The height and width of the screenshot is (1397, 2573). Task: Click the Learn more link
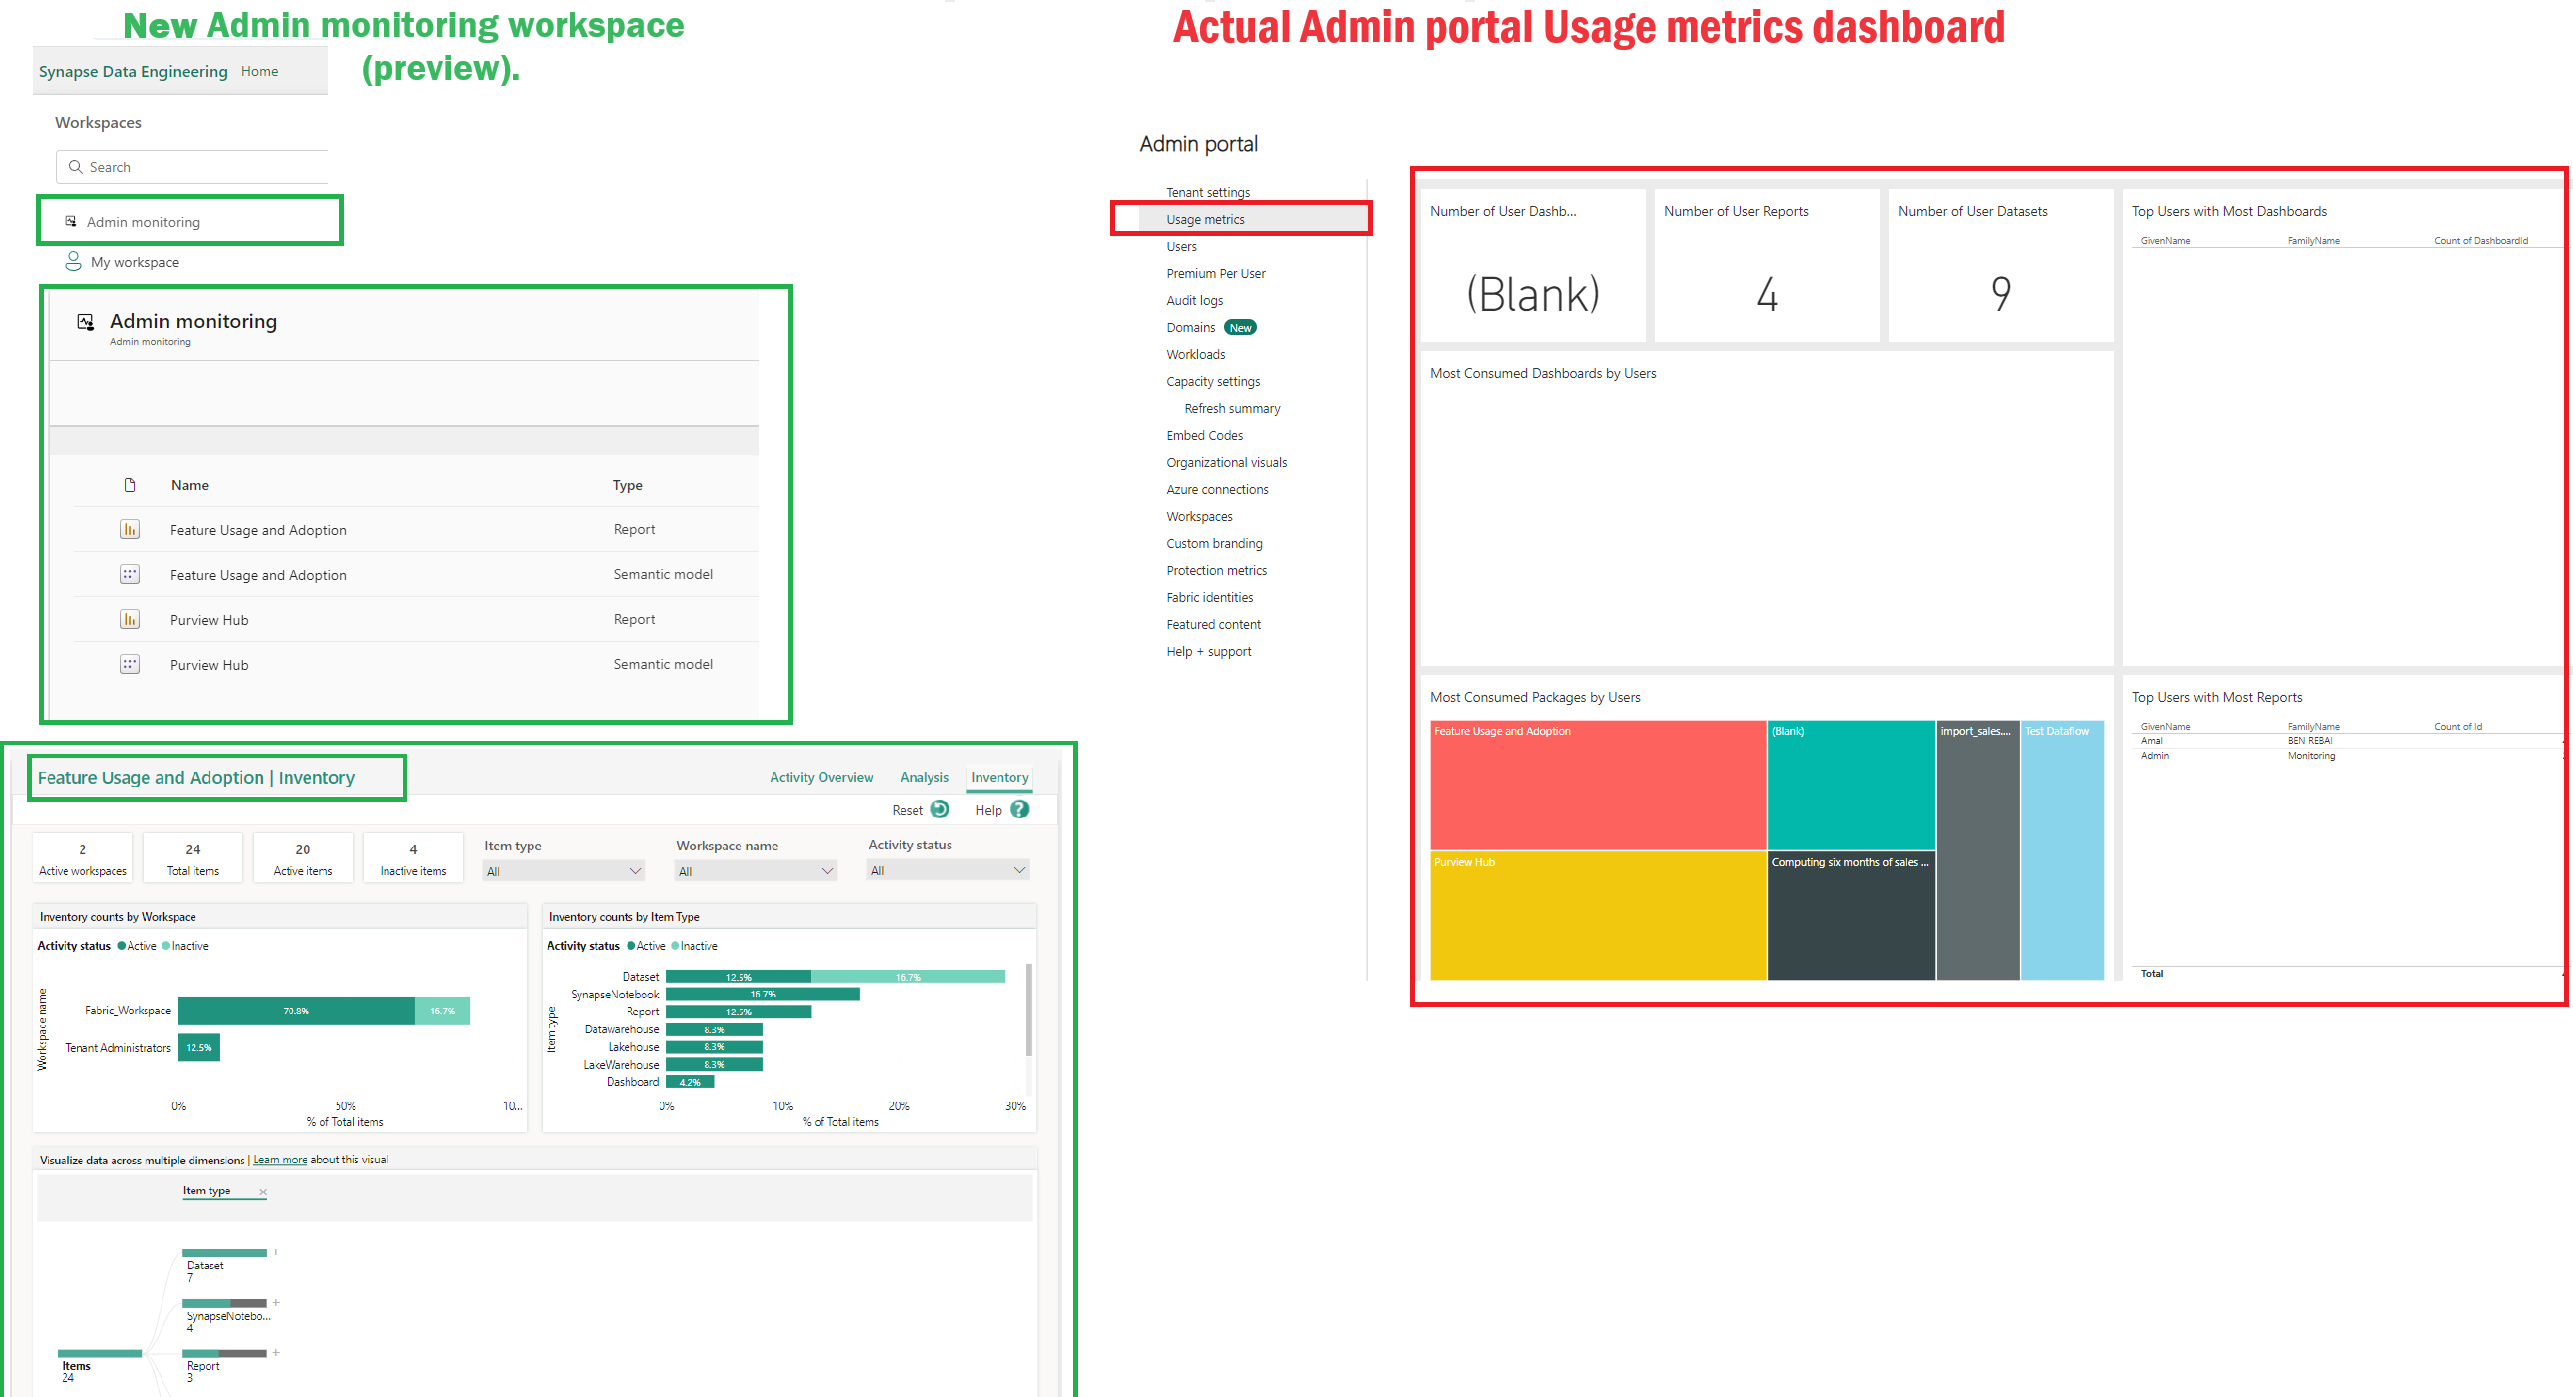280,1160
